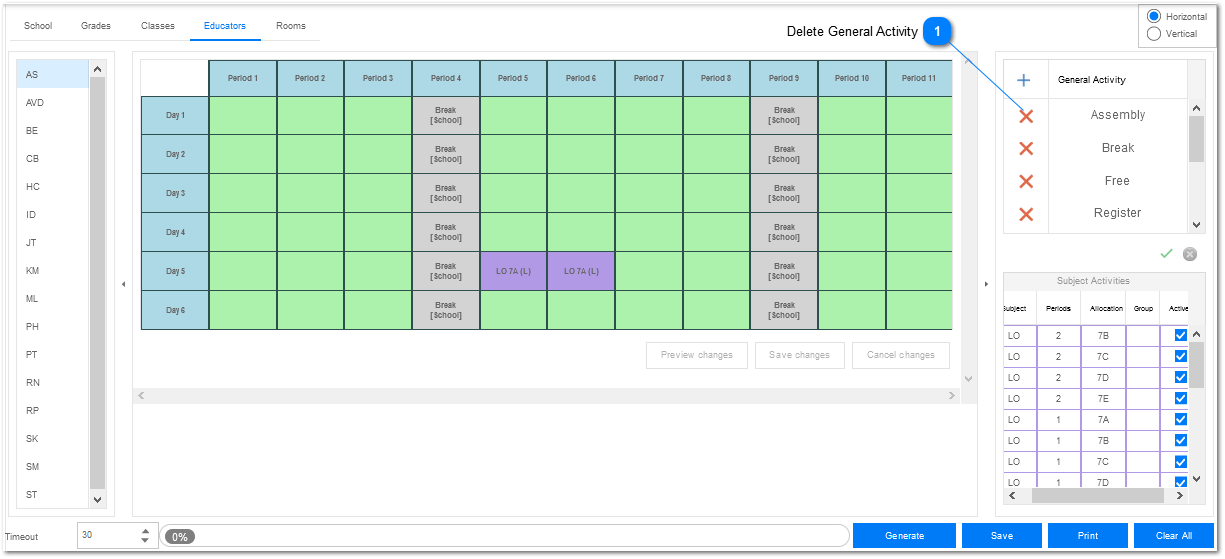This screenshot has width=1225, height=559.
Task: Delete the Break general activity
Action: tap(1026, 148)
